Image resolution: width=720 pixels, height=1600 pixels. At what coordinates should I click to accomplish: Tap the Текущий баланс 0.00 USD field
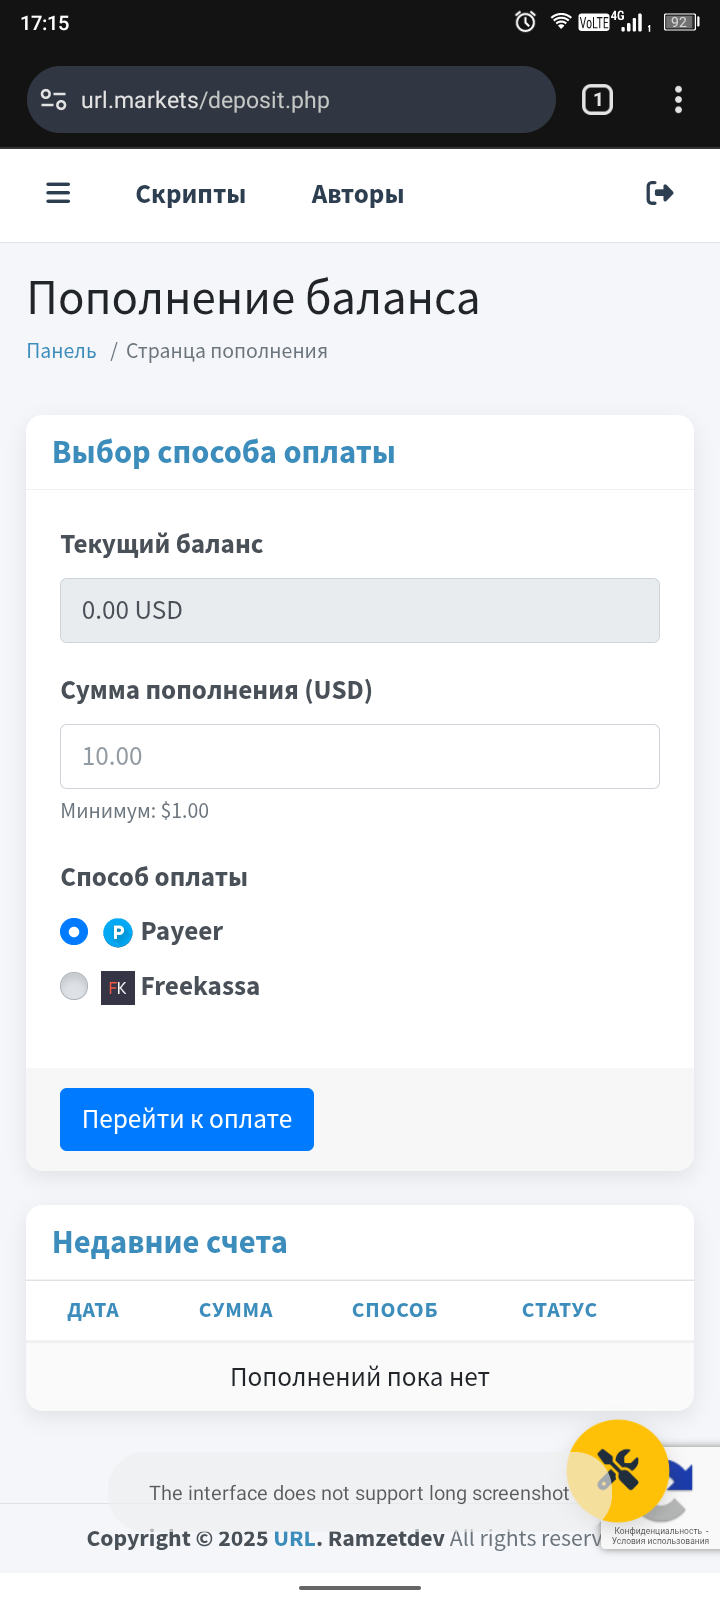360,610
